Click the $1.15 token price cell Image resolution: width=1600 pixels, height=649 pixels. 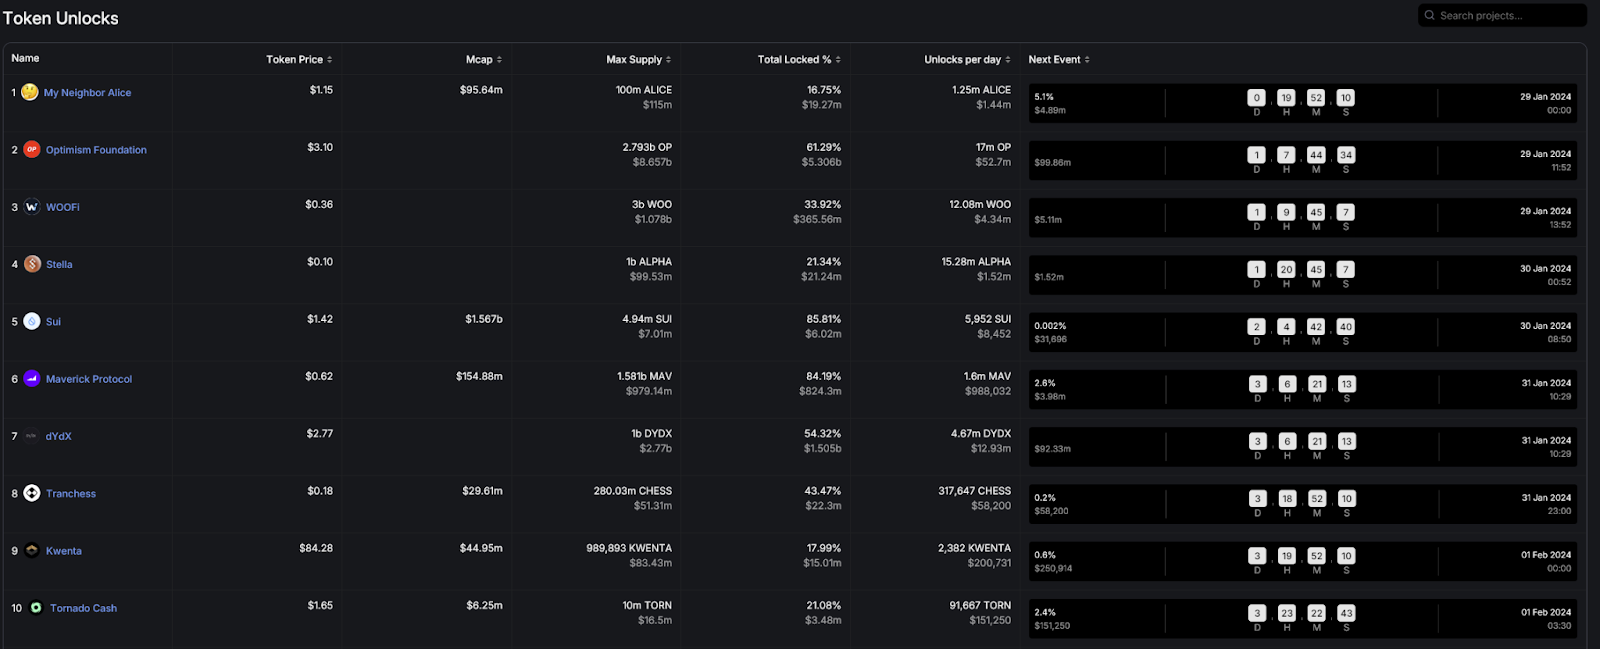point(321,90)
